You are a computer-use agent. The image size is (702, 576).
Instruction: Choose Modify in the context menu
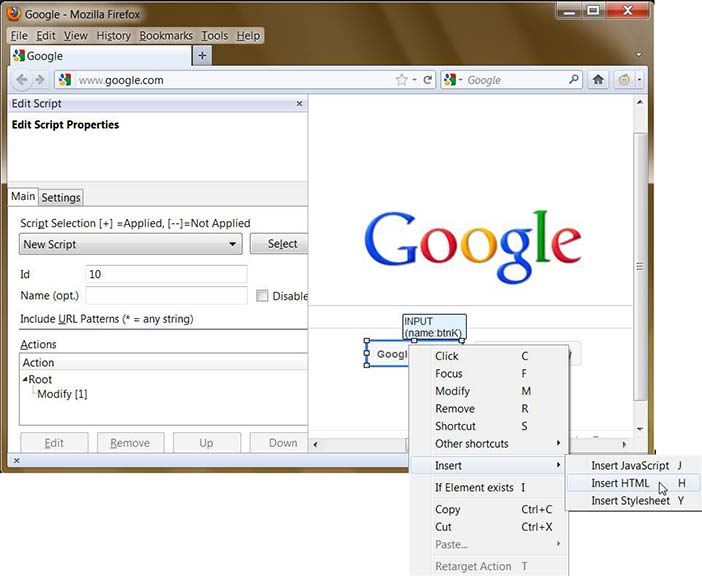tap(489, 391)
